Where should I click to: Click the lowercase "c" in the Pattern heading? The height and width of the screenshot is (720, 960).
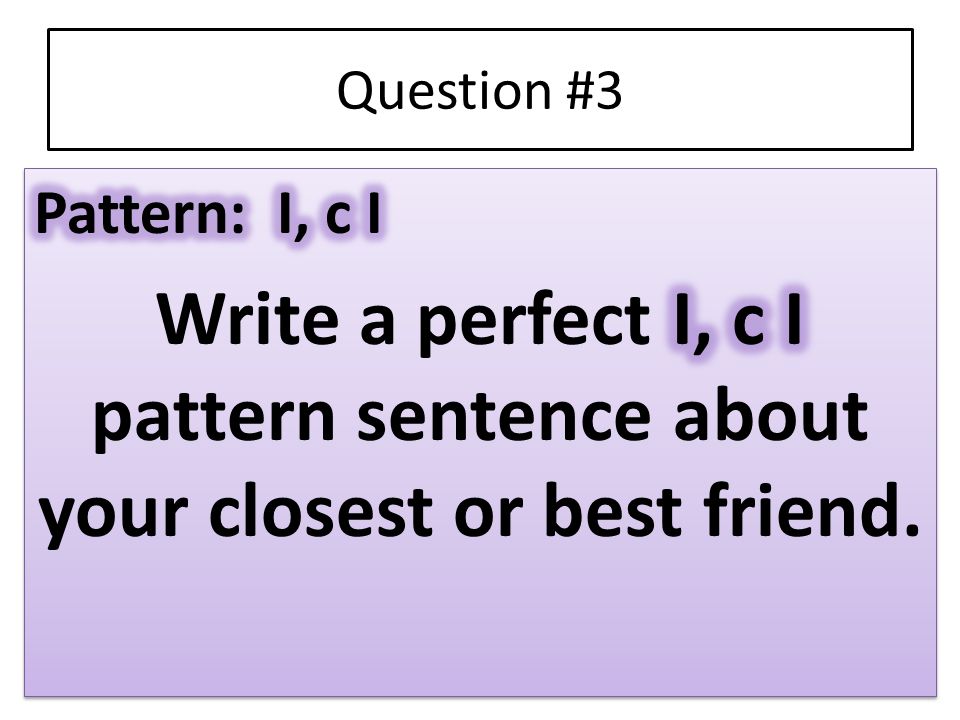(339, 217)
